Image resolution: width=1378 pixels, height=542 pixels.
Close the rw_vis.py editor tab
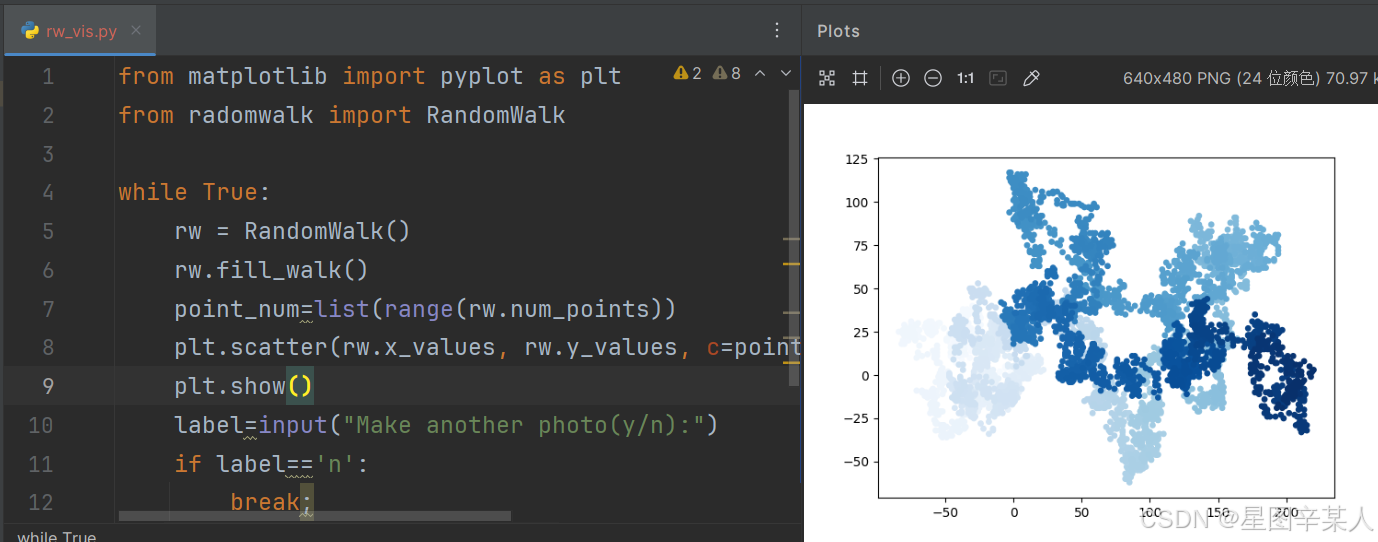[x=136, y=31]
